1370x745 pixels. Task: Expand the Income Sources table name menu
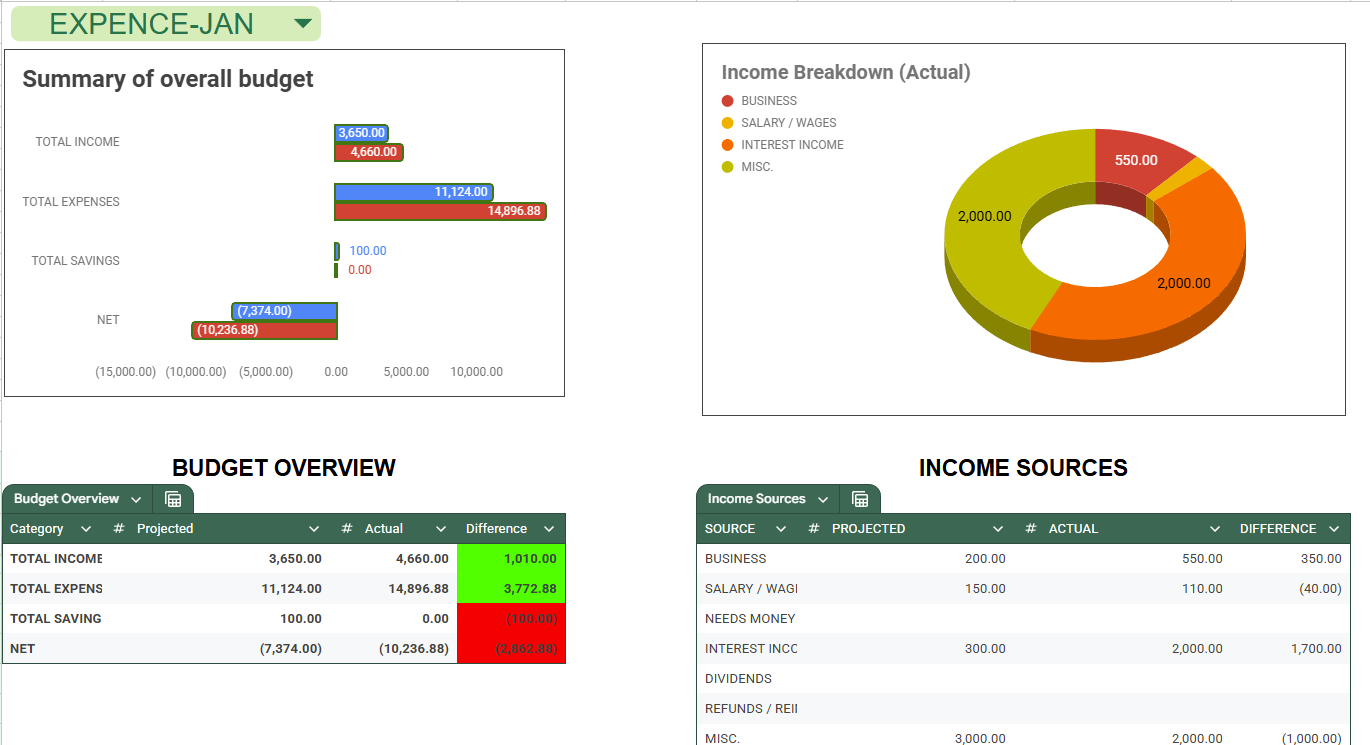tap(823, 499)
